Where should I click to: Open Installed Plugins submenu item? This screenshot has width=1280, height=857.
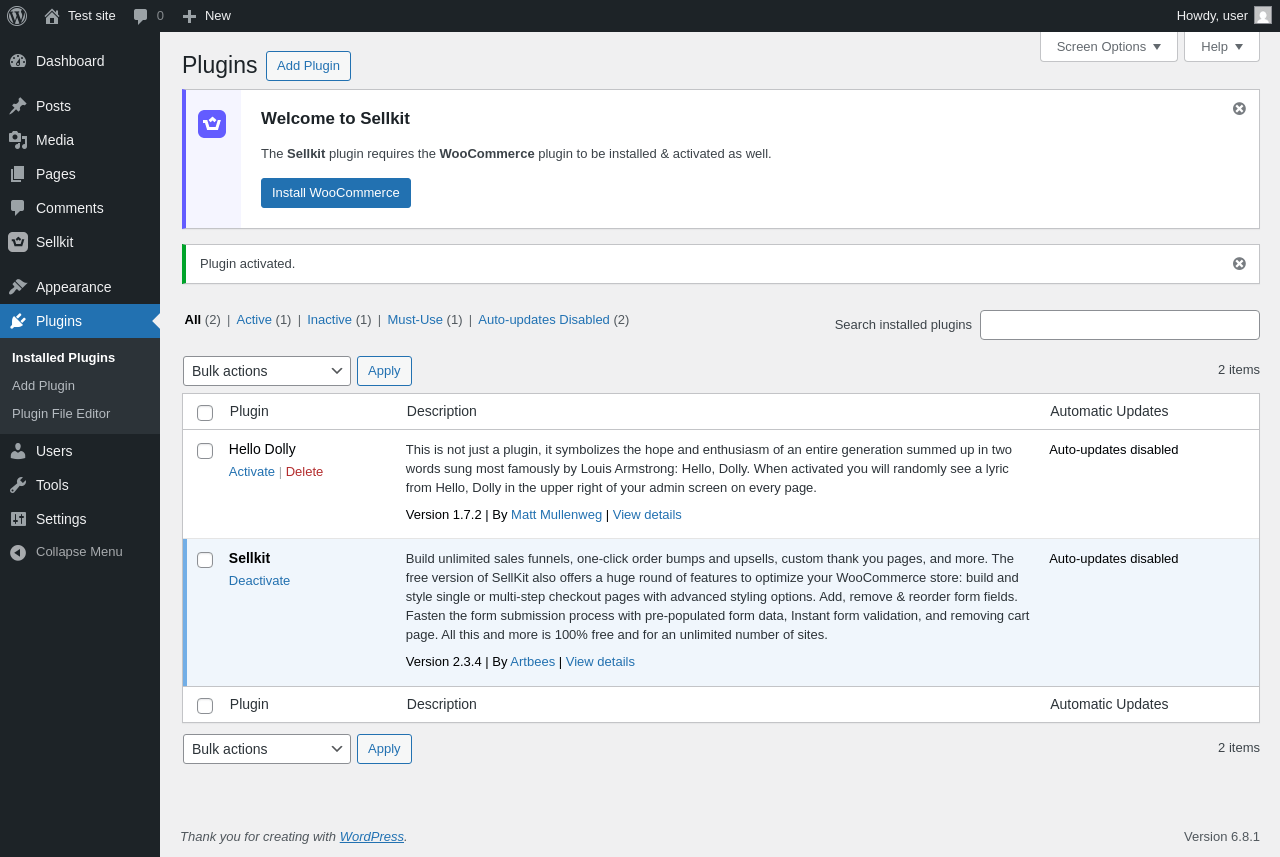(63, 358)
